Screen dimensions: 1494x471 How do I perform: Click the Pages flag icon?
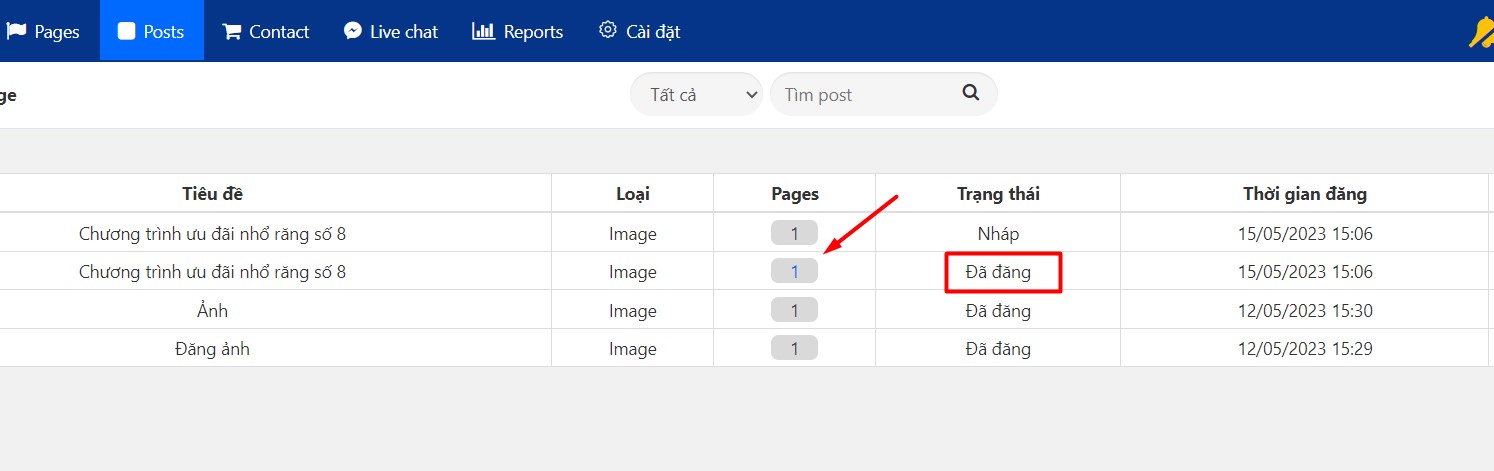tap(16, 31)
